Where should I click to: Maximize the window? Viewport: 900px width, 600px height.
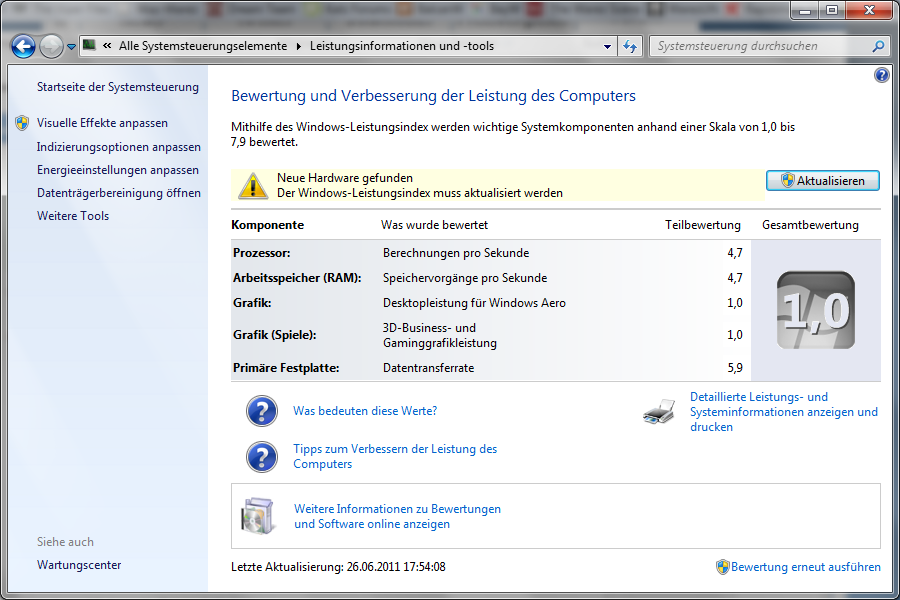point(832,10)
